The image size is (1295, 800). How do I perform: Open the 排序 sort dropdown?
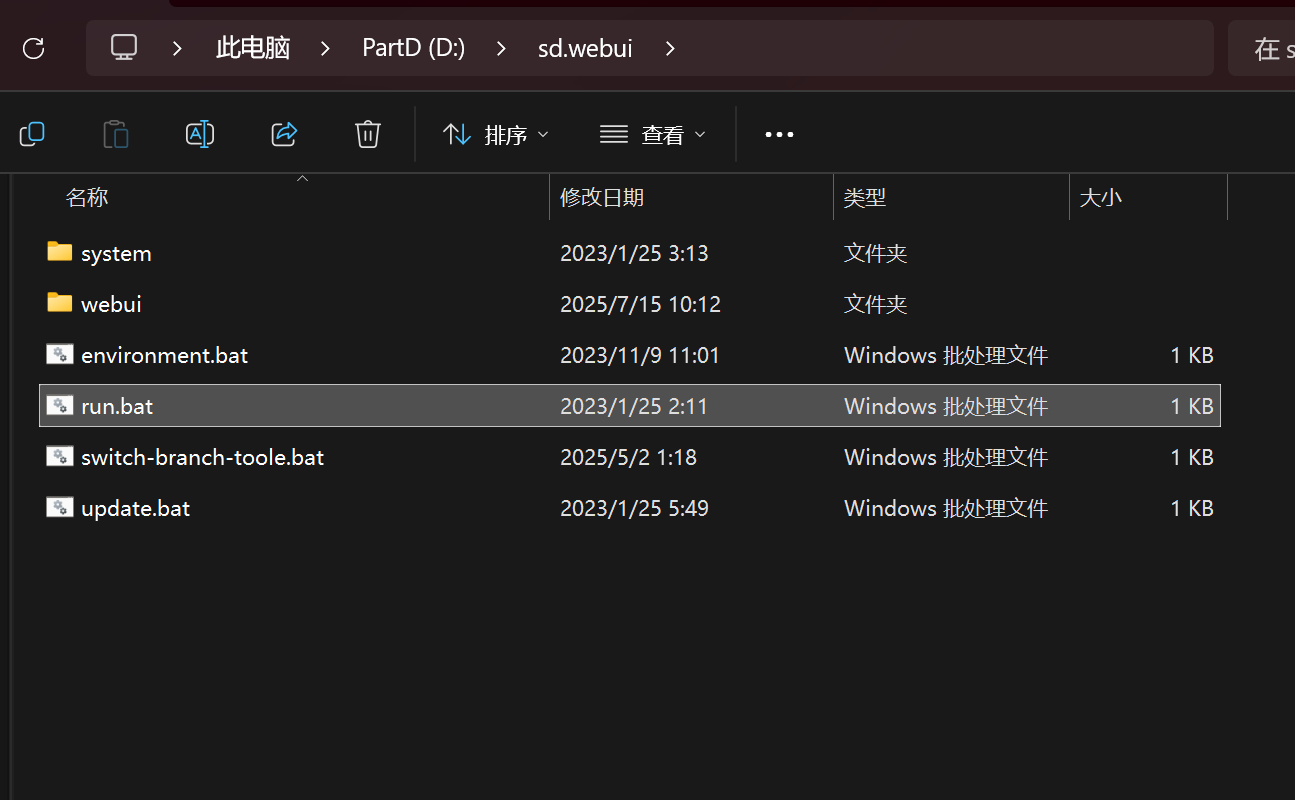pos(496,134)
